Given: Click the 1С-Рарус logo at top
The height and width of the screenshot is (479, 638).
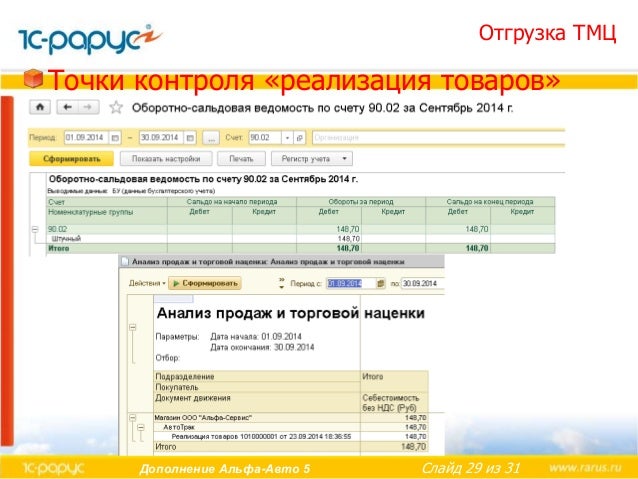Looking at the screenshot, I should 90,39.
